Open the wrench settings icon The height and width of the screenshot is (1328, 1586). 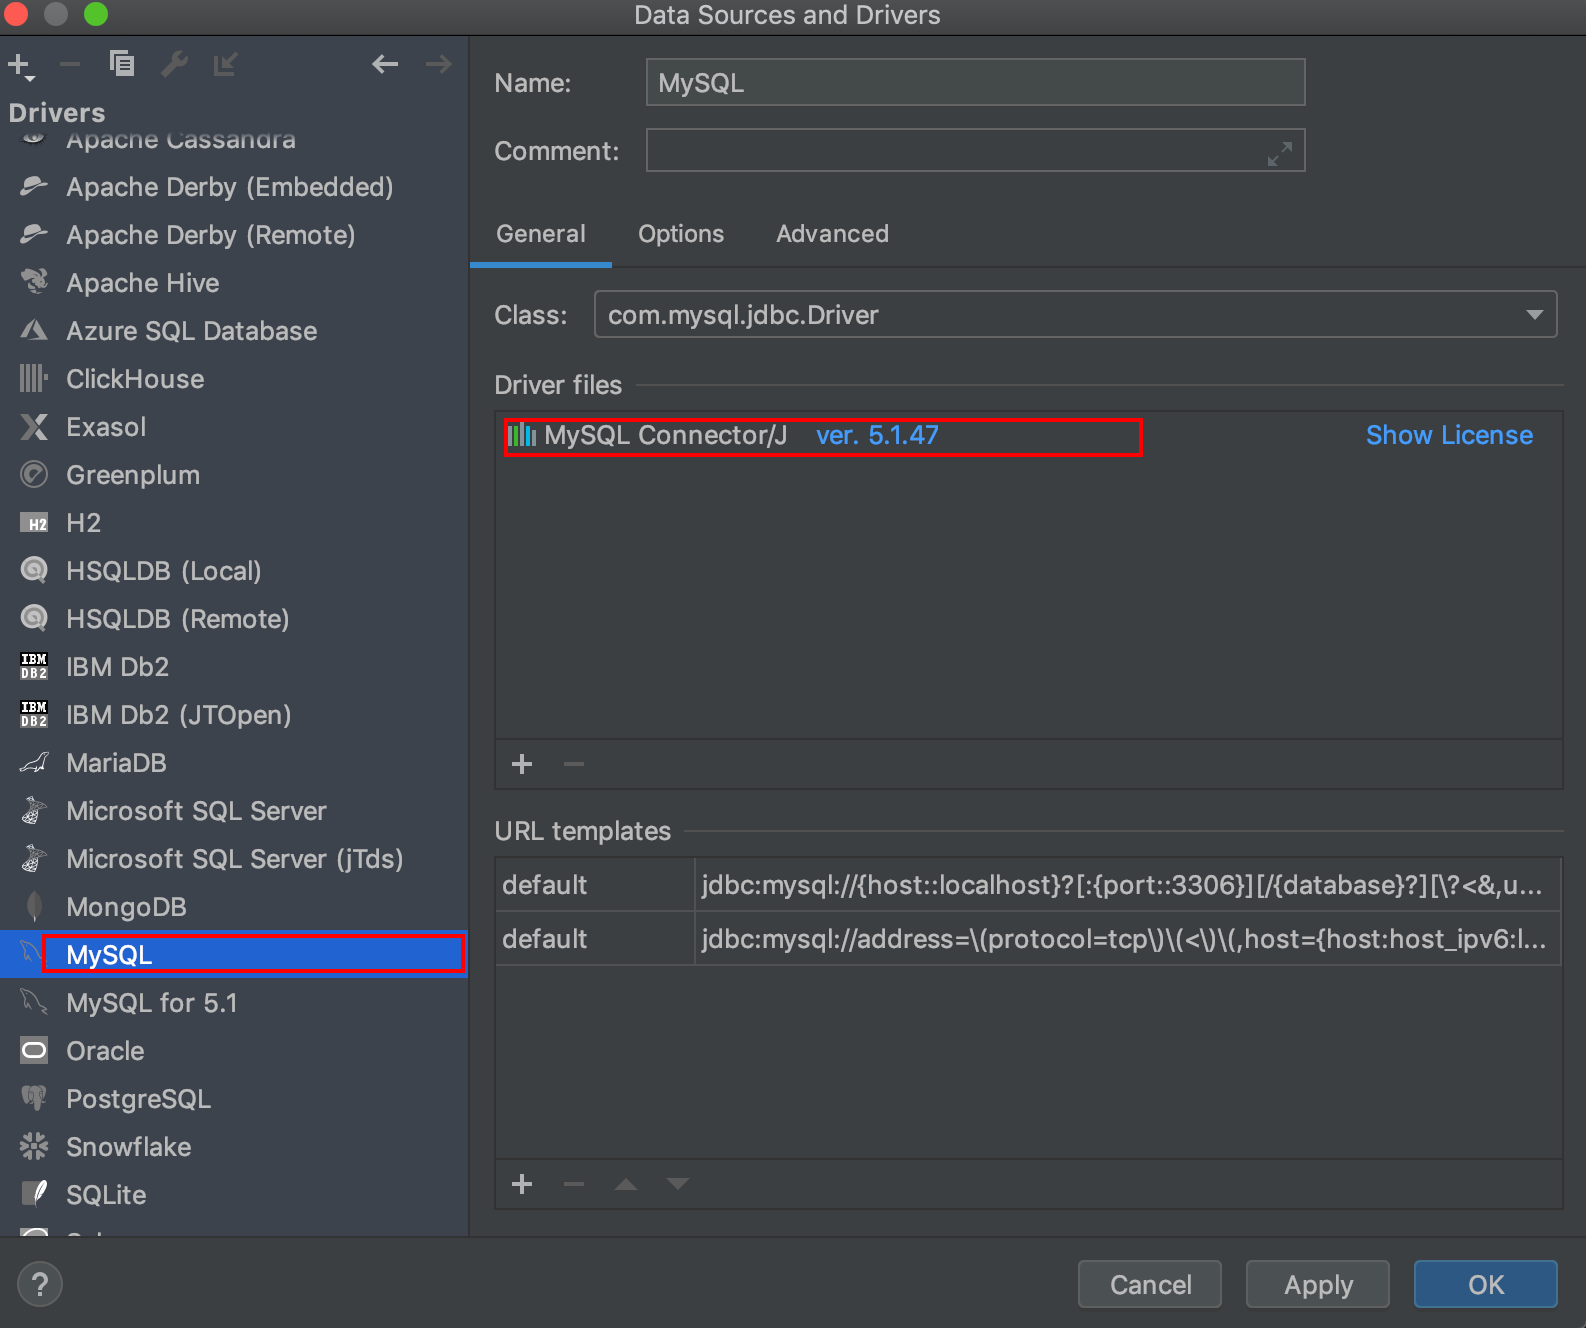click(x=174, y=64)
